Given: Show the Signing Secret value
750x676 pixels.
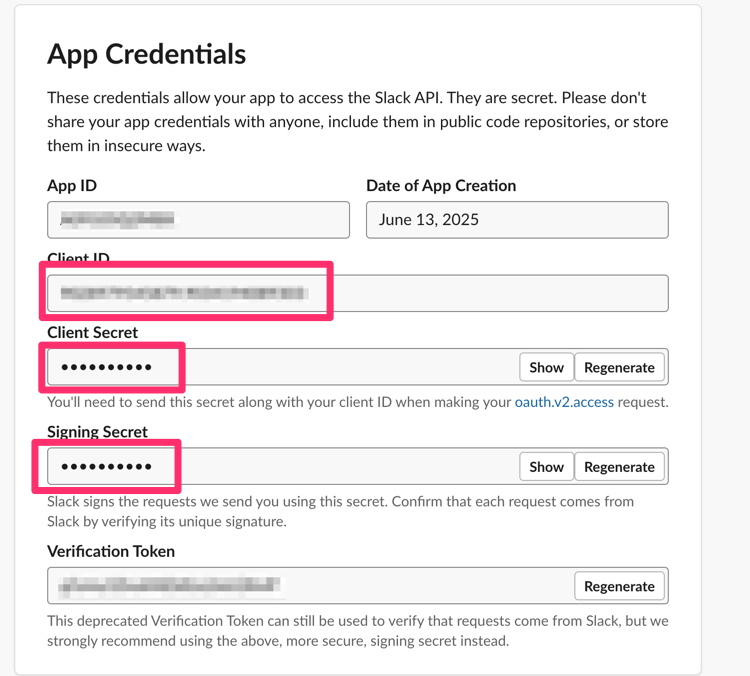Looking at the screenshot, I should [x=546, y=467].
